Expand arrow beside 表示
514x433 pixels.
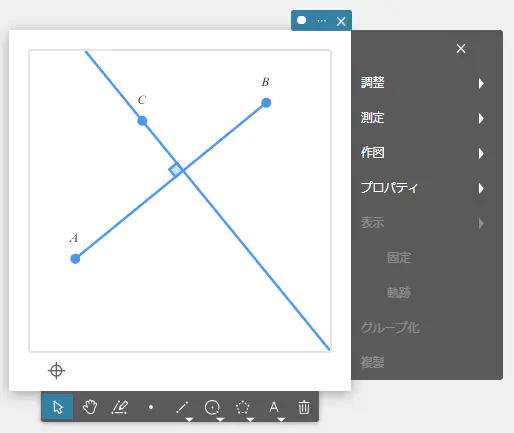pos(481,223)
